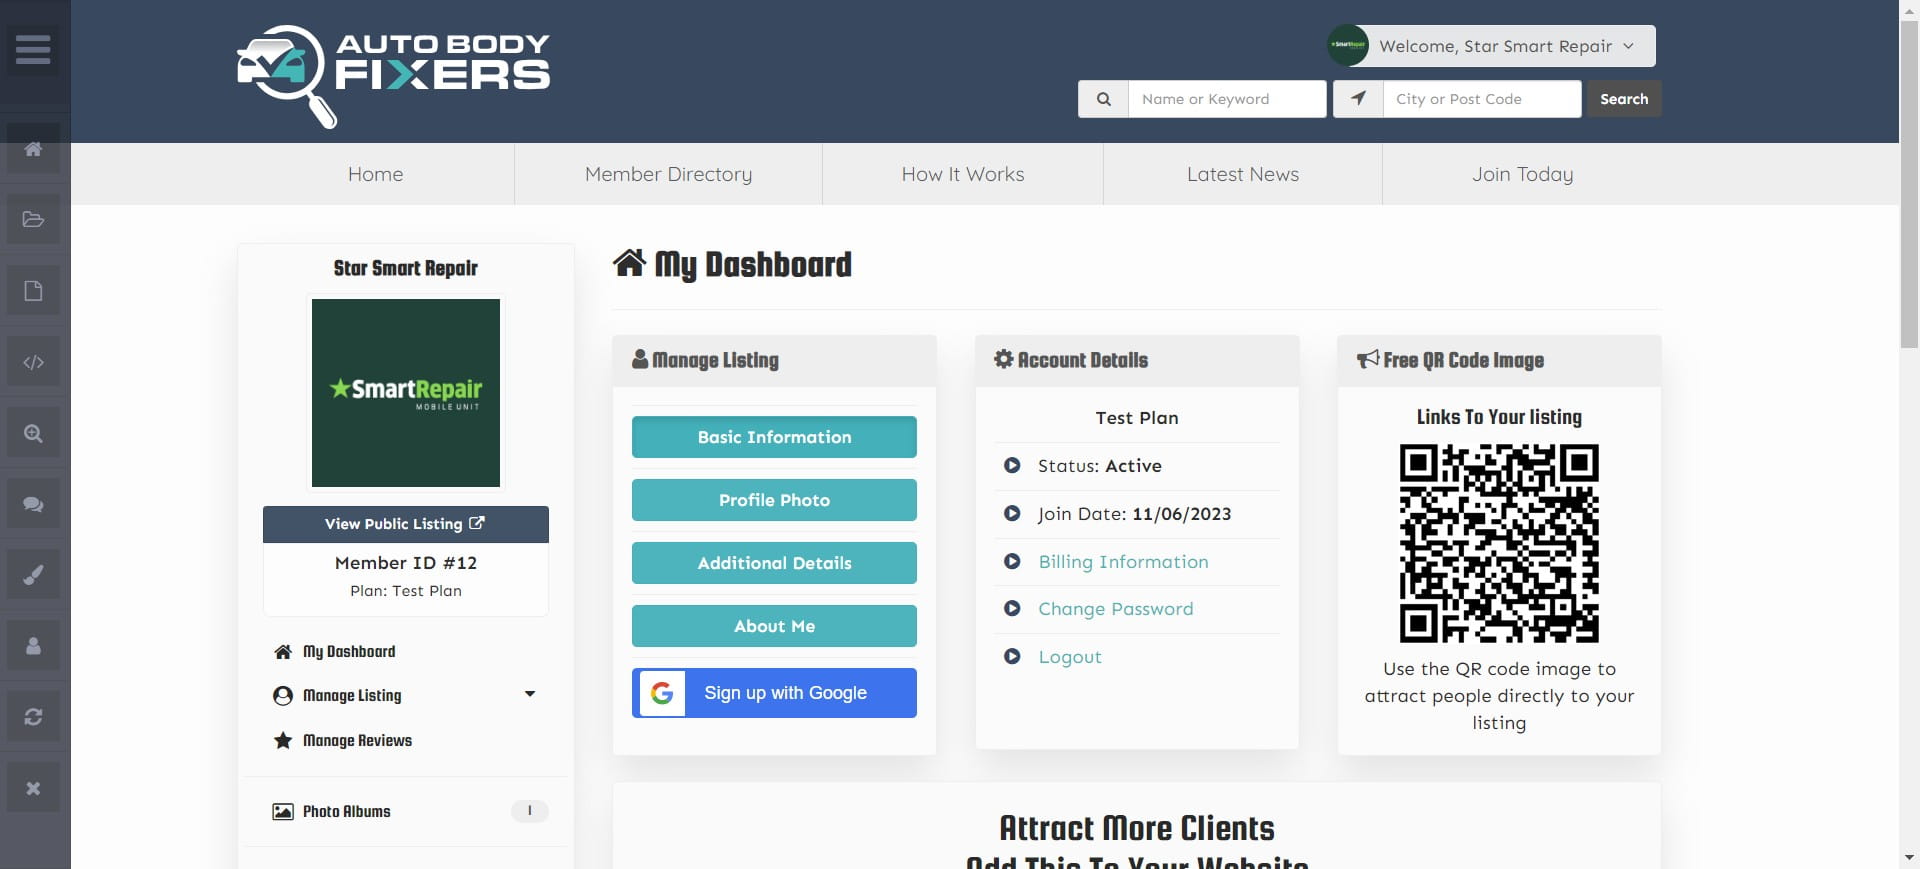
Task: Click the QR code image
Action: click(x=1498, y=543)
